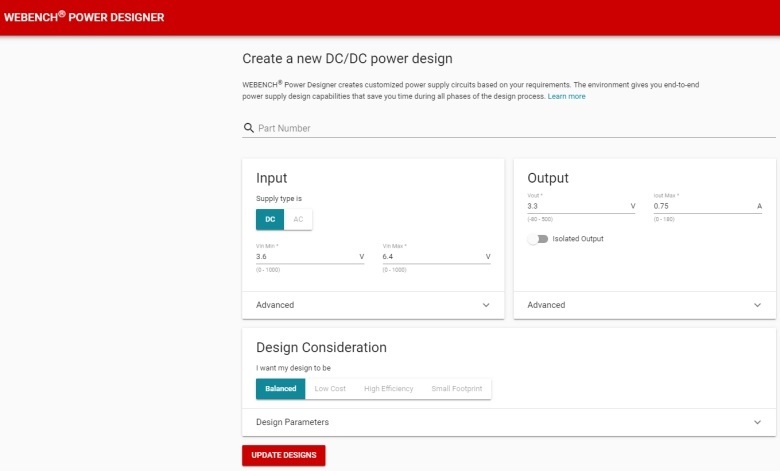Edit the Vout value field
Screen dimensions: 780x471
coord(575,206)
